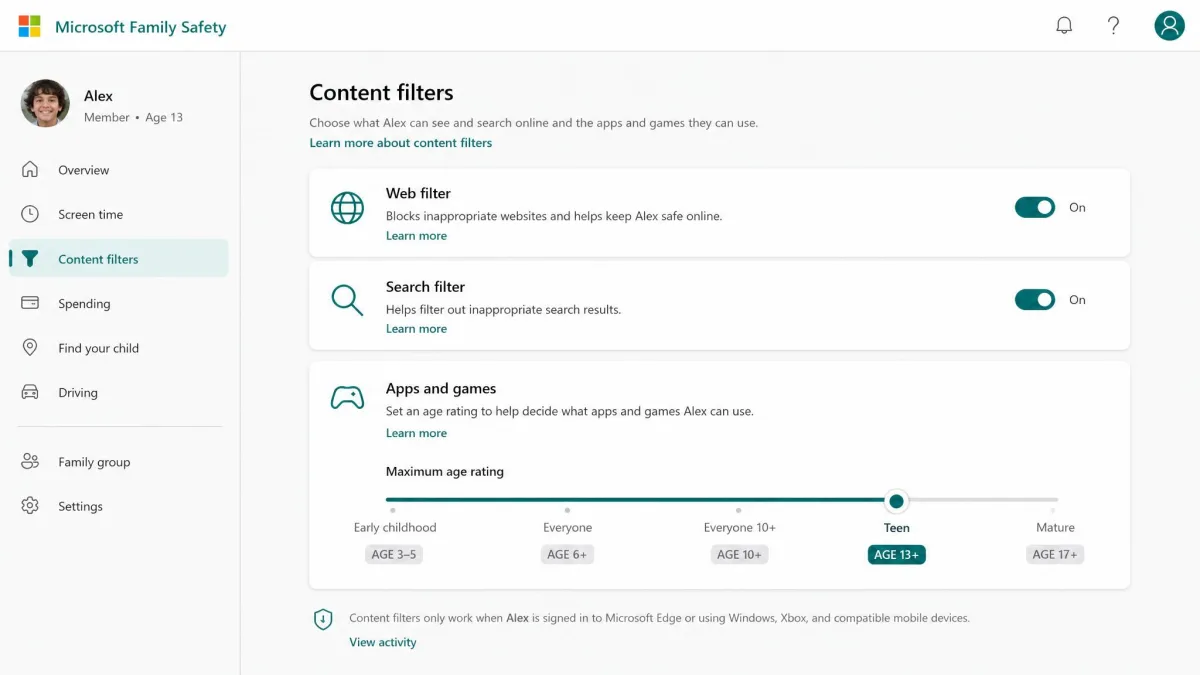Turn off the Search filter toggle
Image resolution: width=1200 pixels, height=675 pixels.
pyautogui.click(x=1035, y=300)
